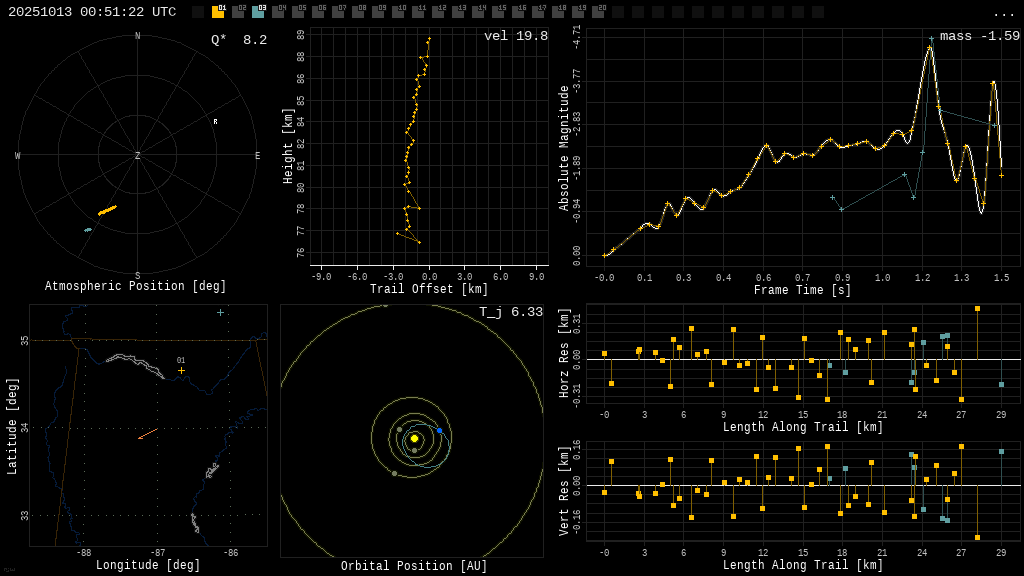This screenshot has height=576, width=1024.
Task: Click station 01 yellow cross on map
Action: (181, 370)
